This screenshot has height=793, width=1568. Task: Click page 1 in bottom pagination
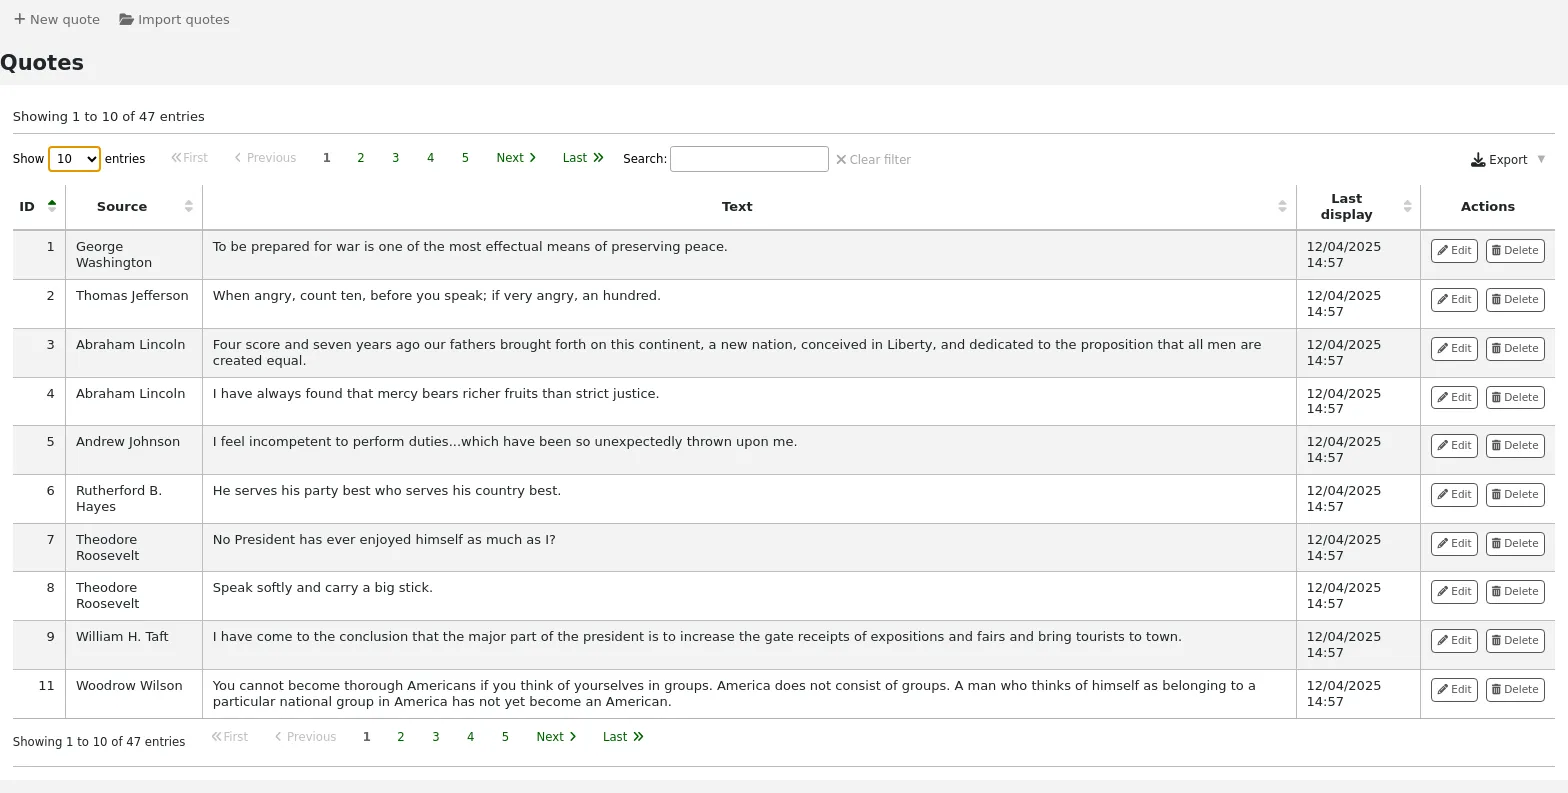[367, 737]
